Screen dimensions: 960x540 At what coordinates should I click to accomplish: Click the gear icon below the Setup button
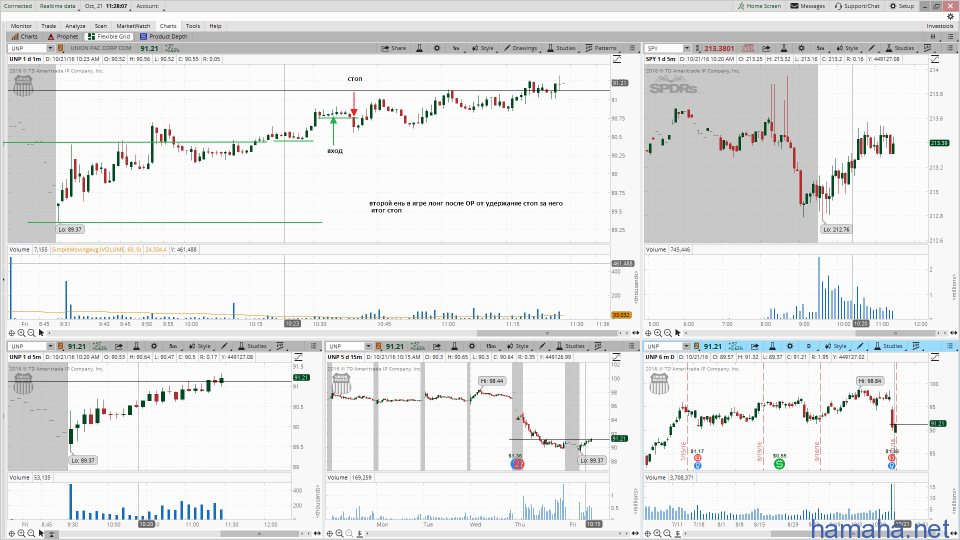tap(950, 17)
